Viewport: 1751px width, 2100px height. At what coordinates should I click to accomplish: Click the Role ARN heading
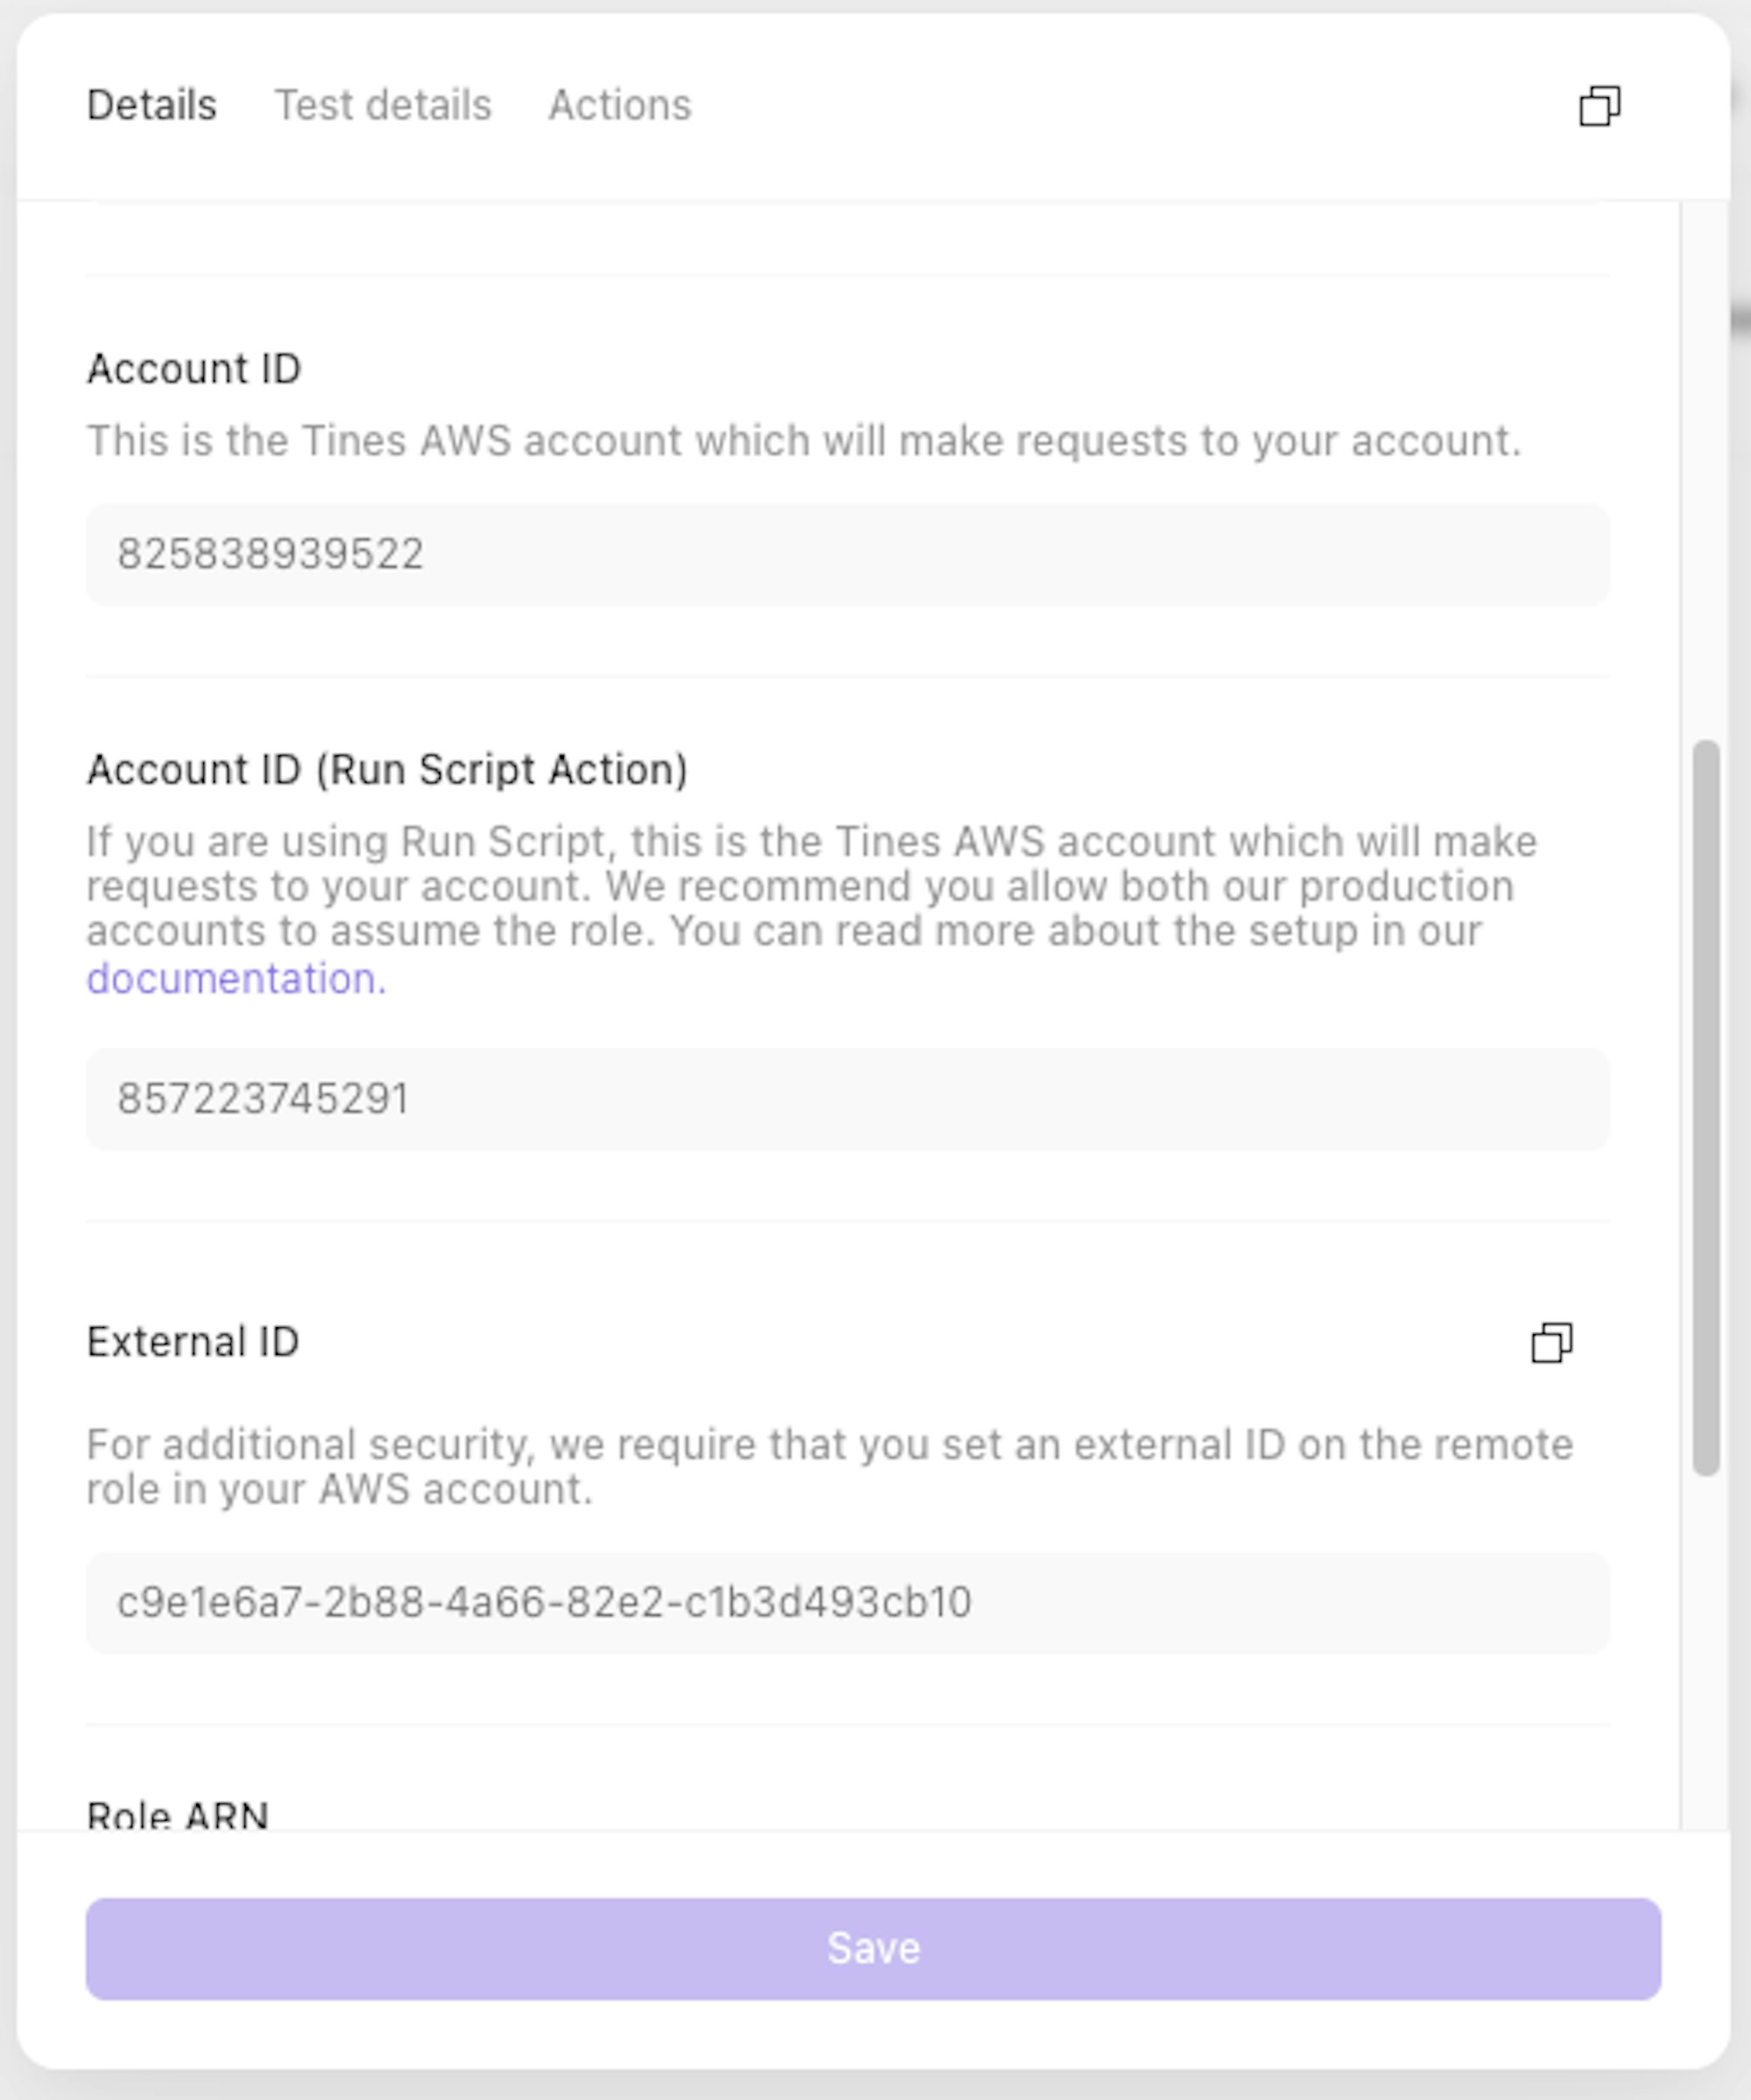pos(178,1815)
